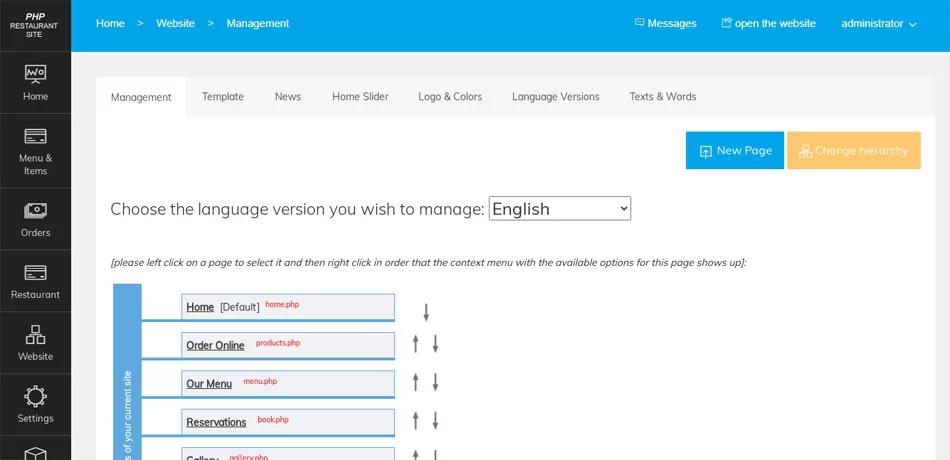Move the Home page down
The image size is (950, 460).
point(426,312)
